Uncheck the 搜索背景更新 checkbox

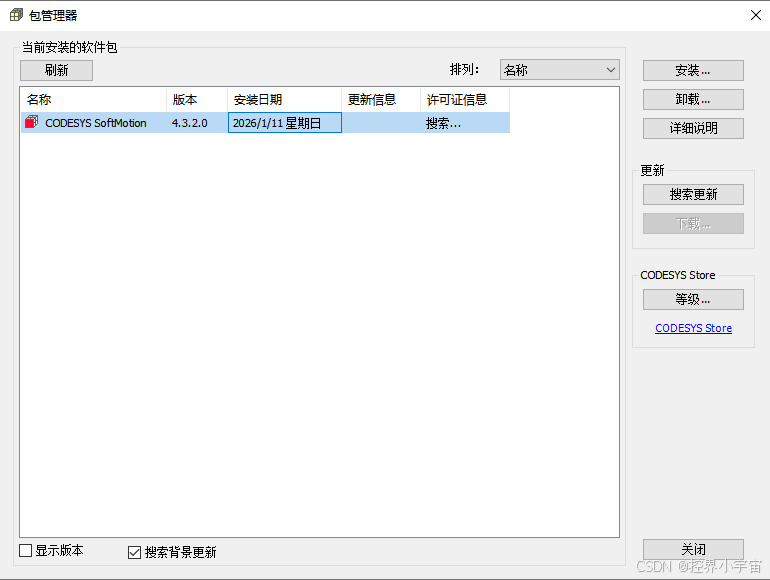tap(134, 552)
